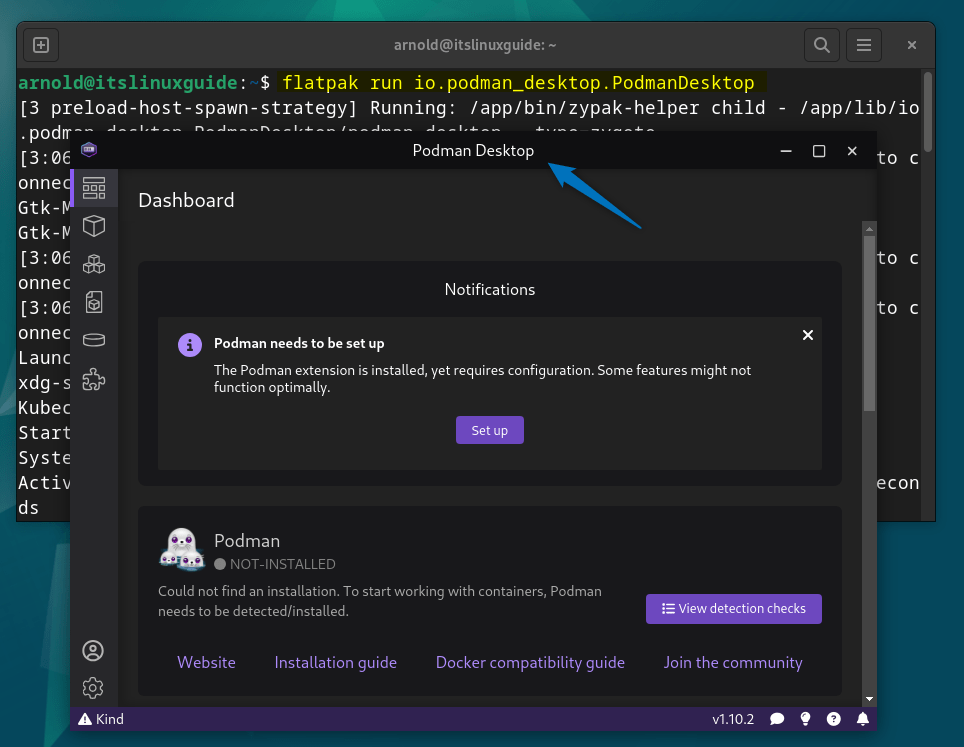Viewport: 964px width, 747px height.
Task: Open notifications via the bell icon
Action: pyautogui.click(x=863, y=718)
